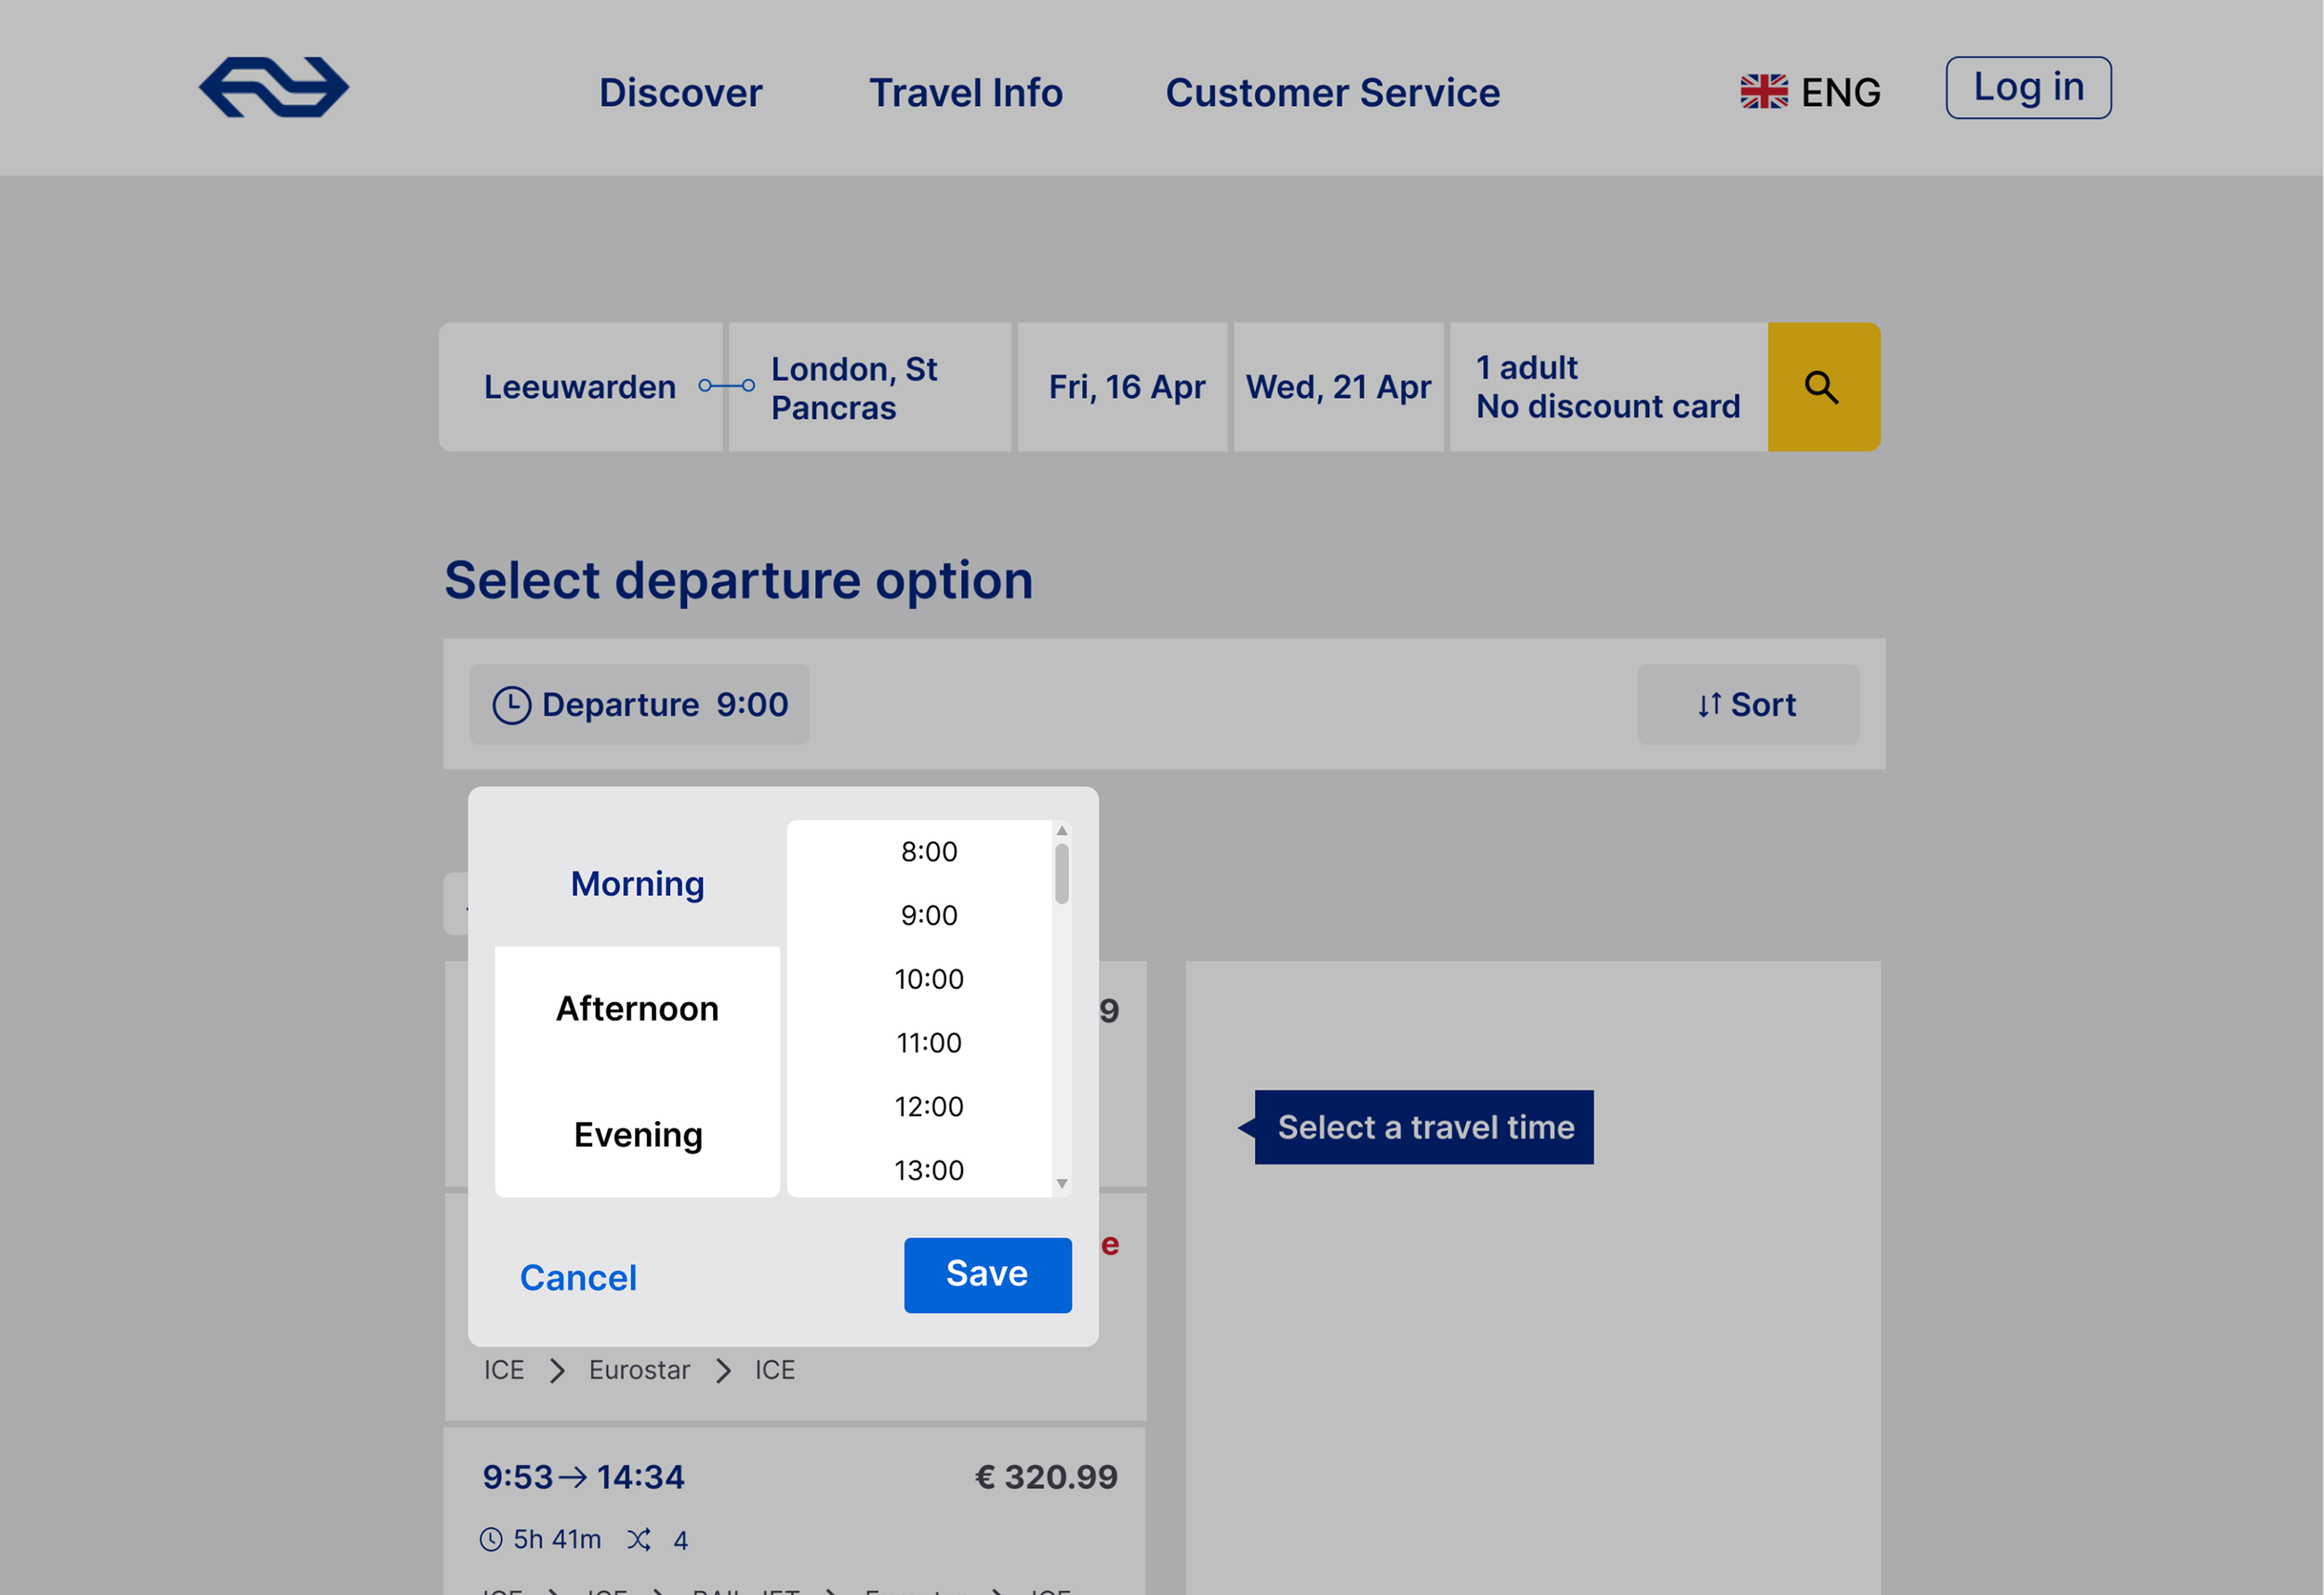The width and height of the screenshot is (2324, 1595).
Task: Click the NS railway logo
Action: pyautogui.click(x=273, y=88)
